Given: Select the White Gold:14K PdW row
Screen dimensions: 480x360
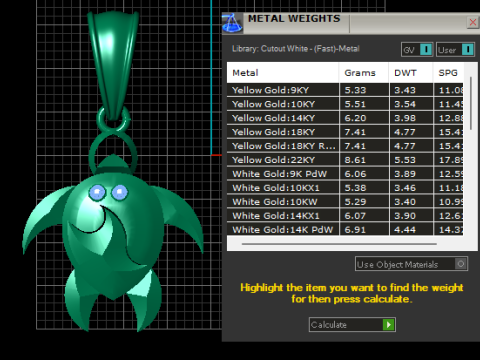Looking at the screenshot, I should [x=345, y=230].
